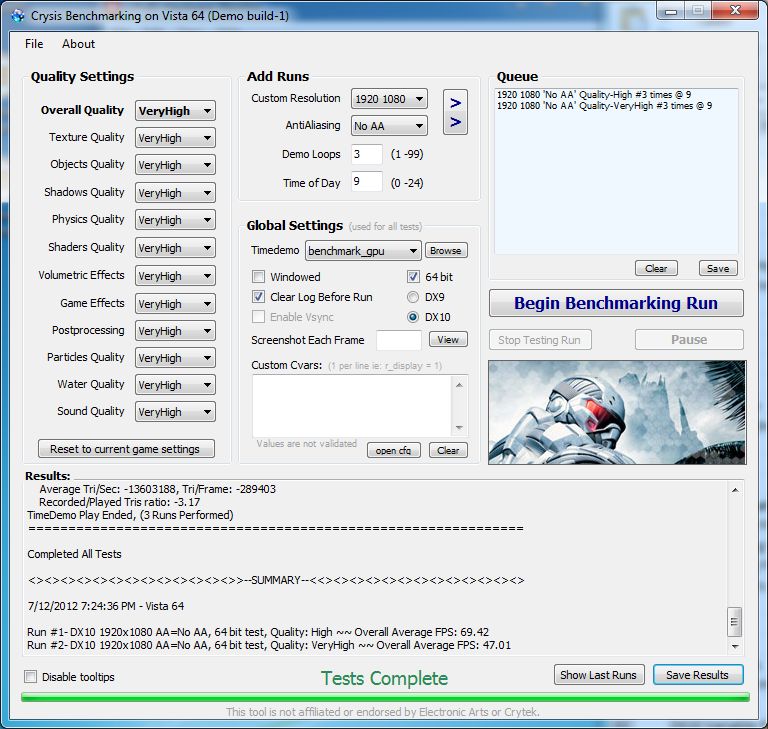
Task: Click the Results scrollbar up arrow
Action: pyautogui.click(x=735, y=490)
